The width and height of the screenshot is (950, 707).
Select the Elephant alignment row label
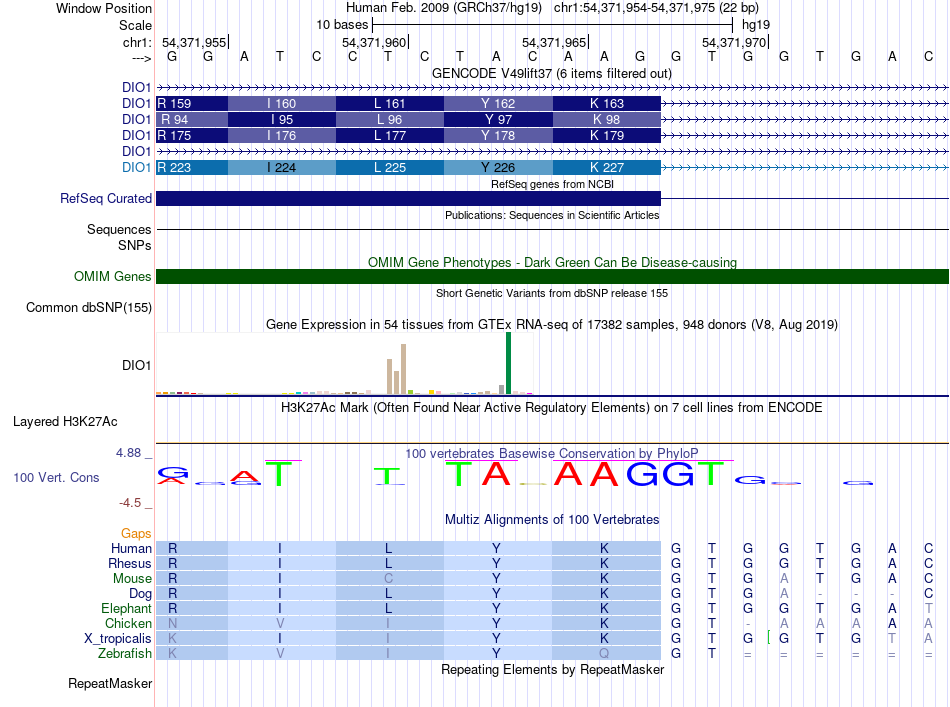(127, 608)
